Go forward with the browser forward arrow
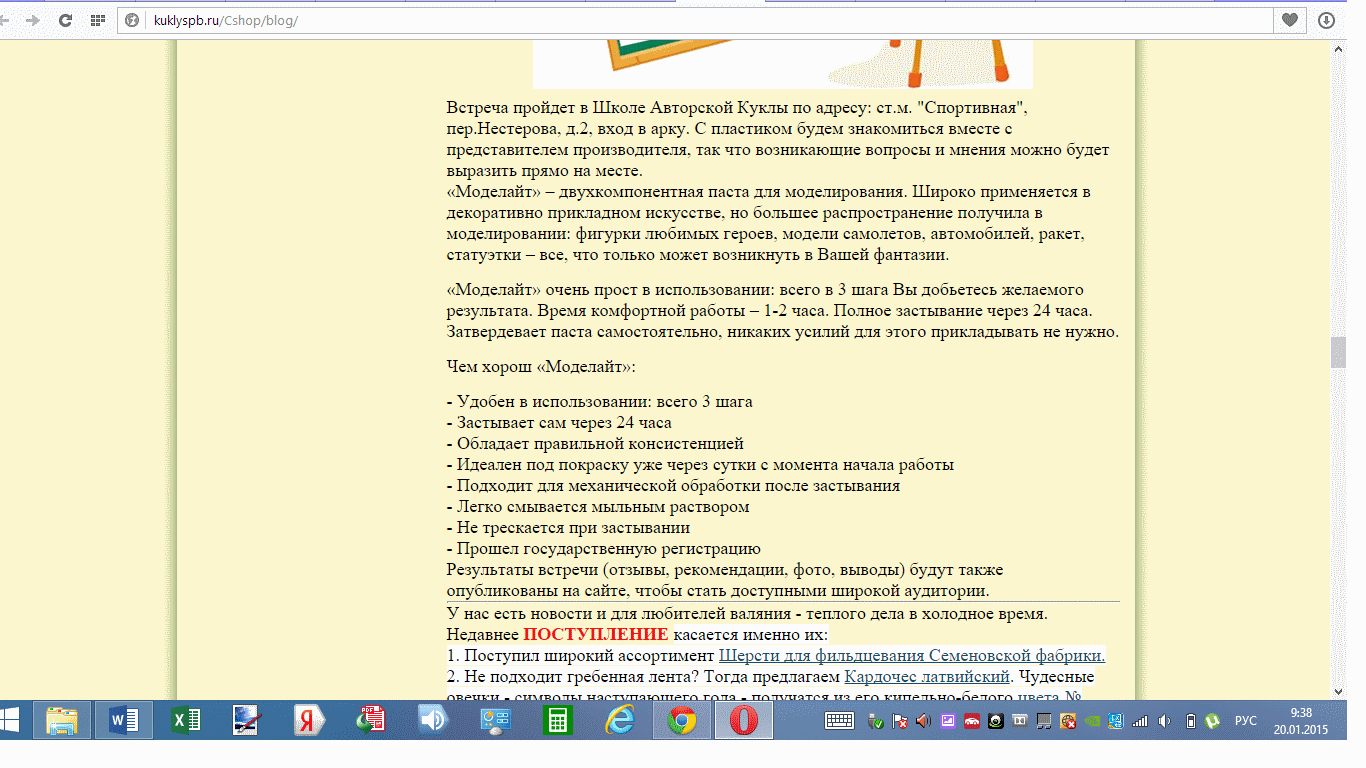The image size is (1366, 768). 33,20
